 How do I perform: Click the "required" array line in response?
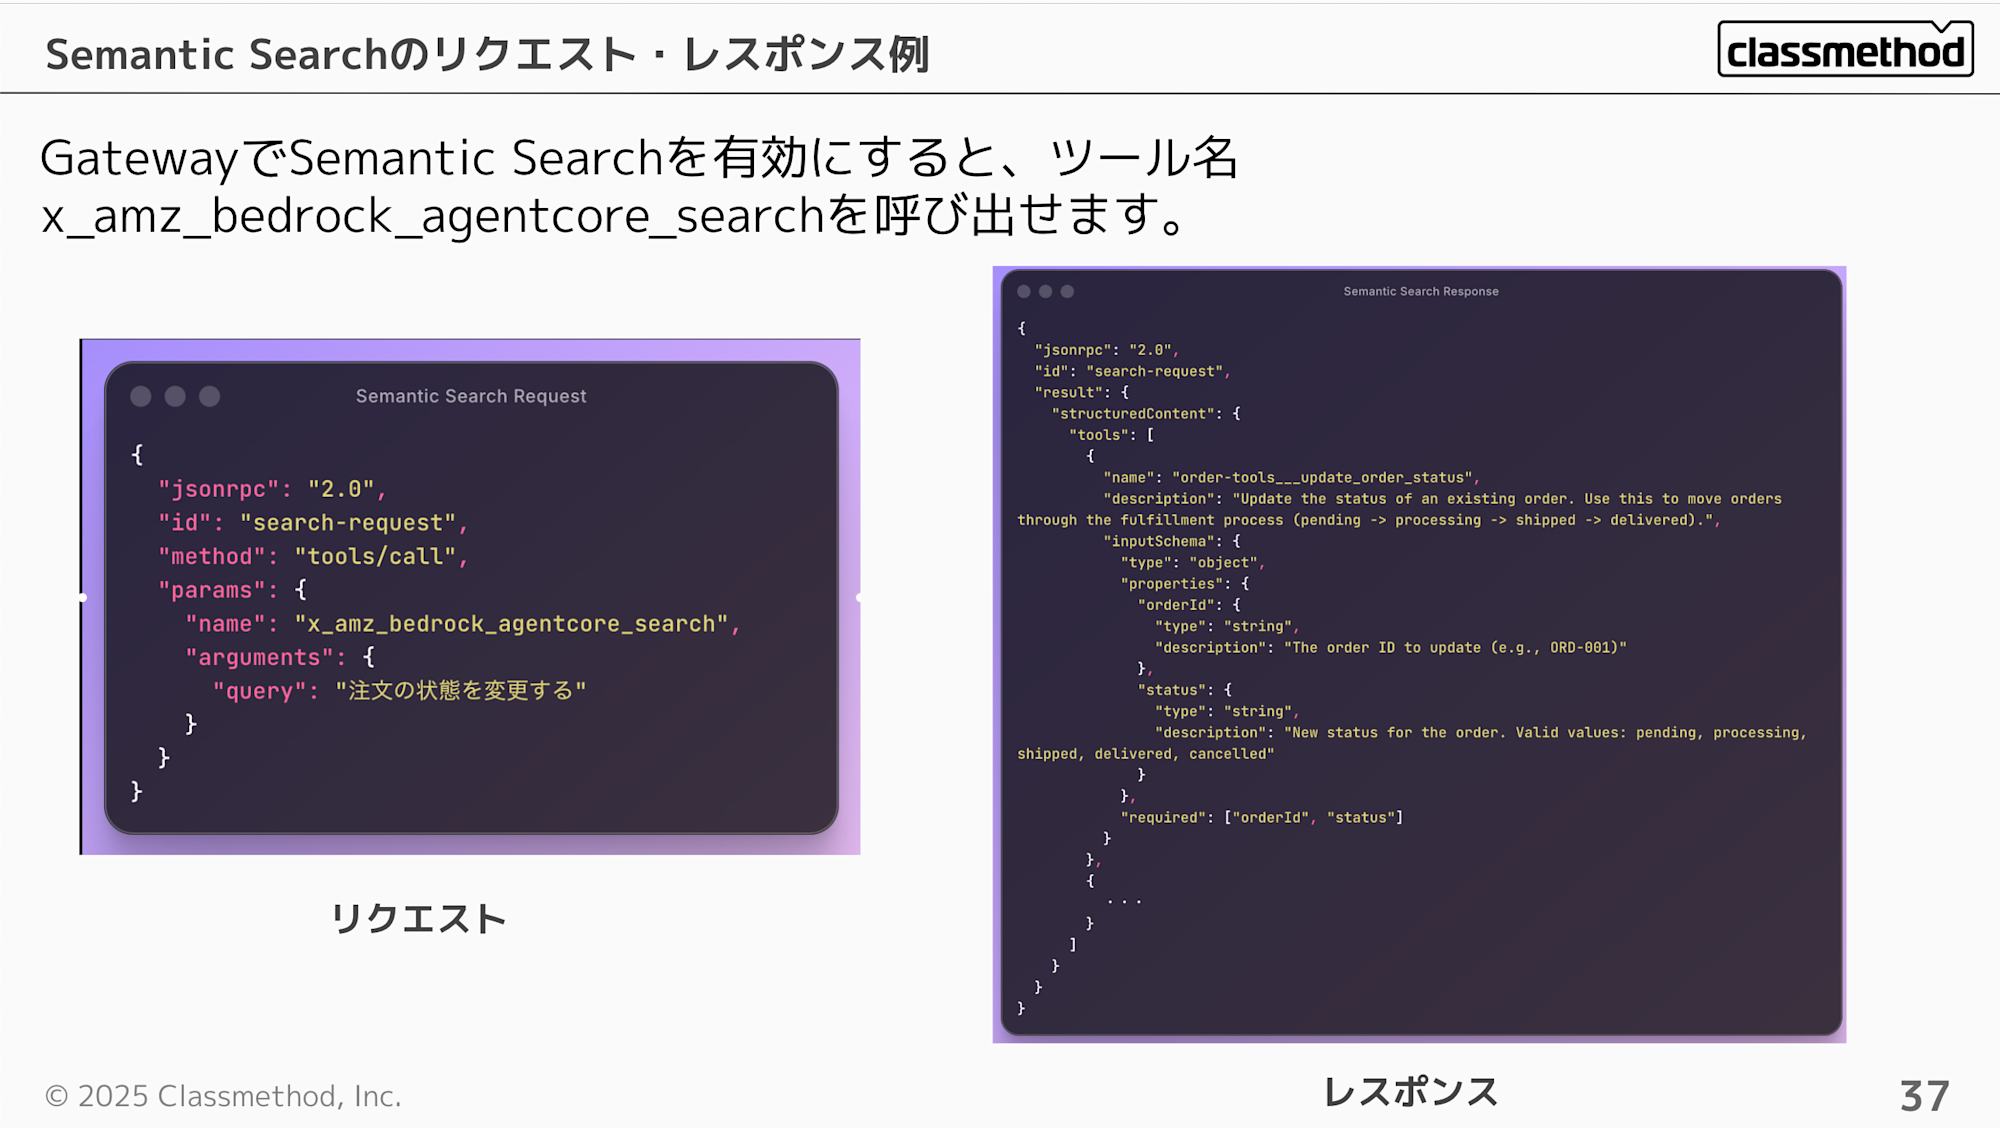click(1261, 818)
